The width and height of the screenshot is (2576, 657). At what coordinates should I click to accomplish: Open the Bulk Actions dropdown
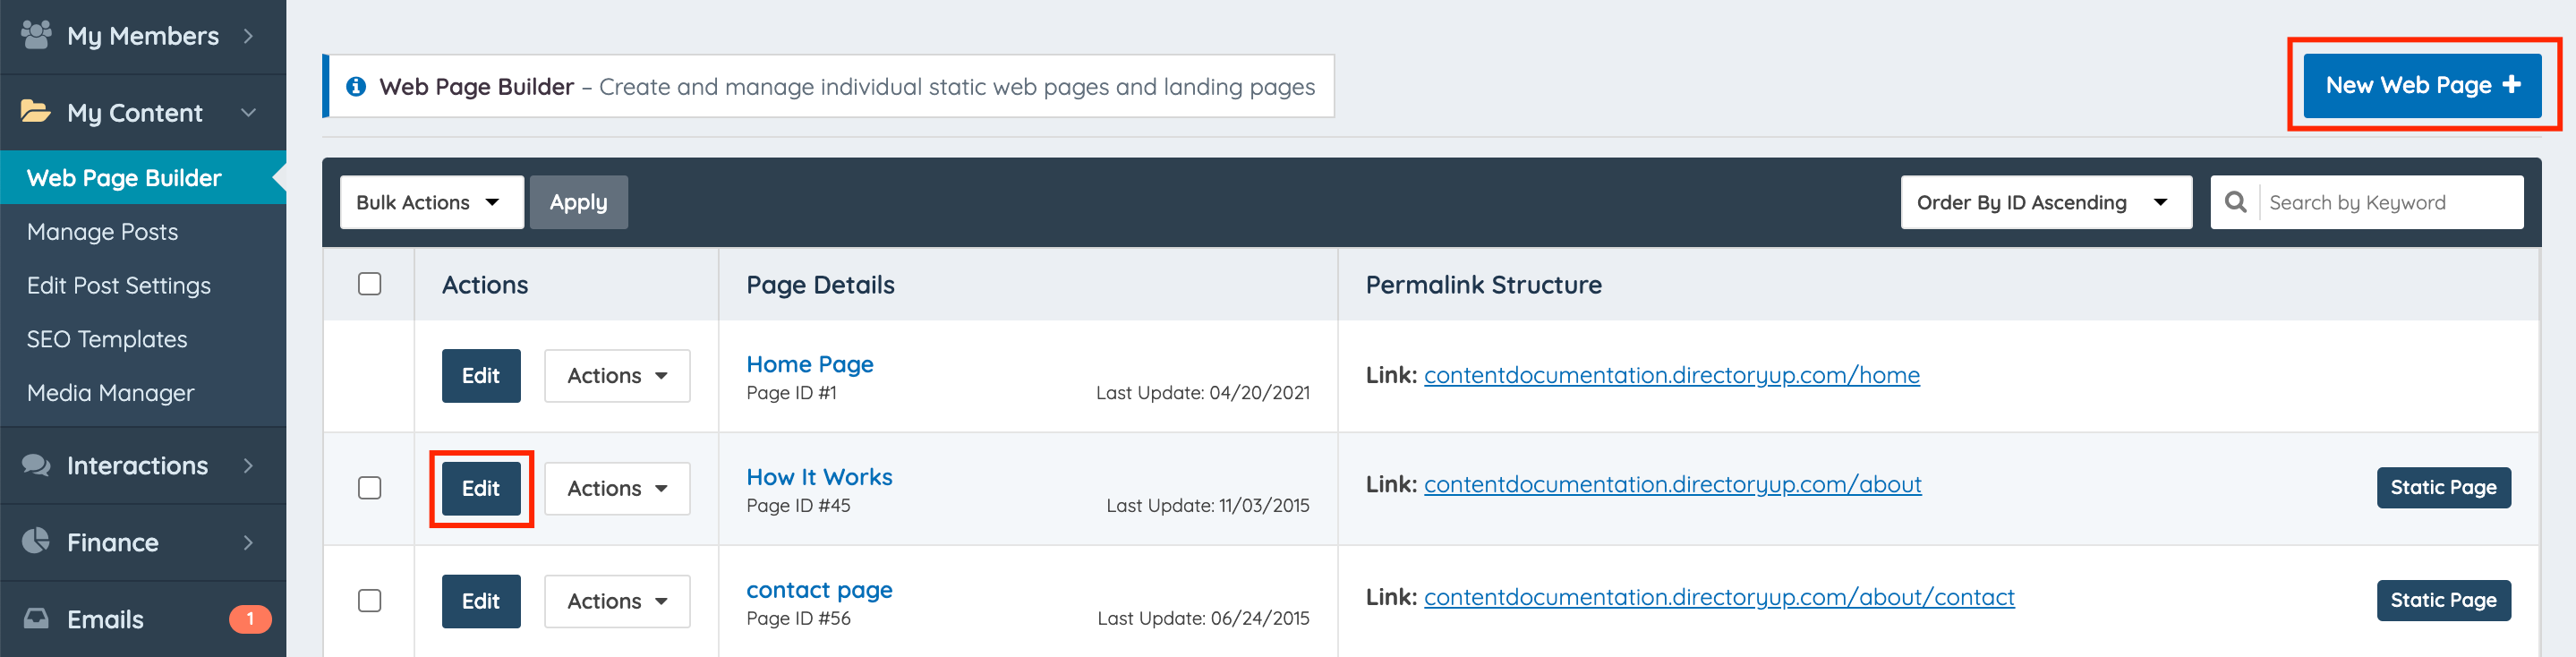pos(432,202)
